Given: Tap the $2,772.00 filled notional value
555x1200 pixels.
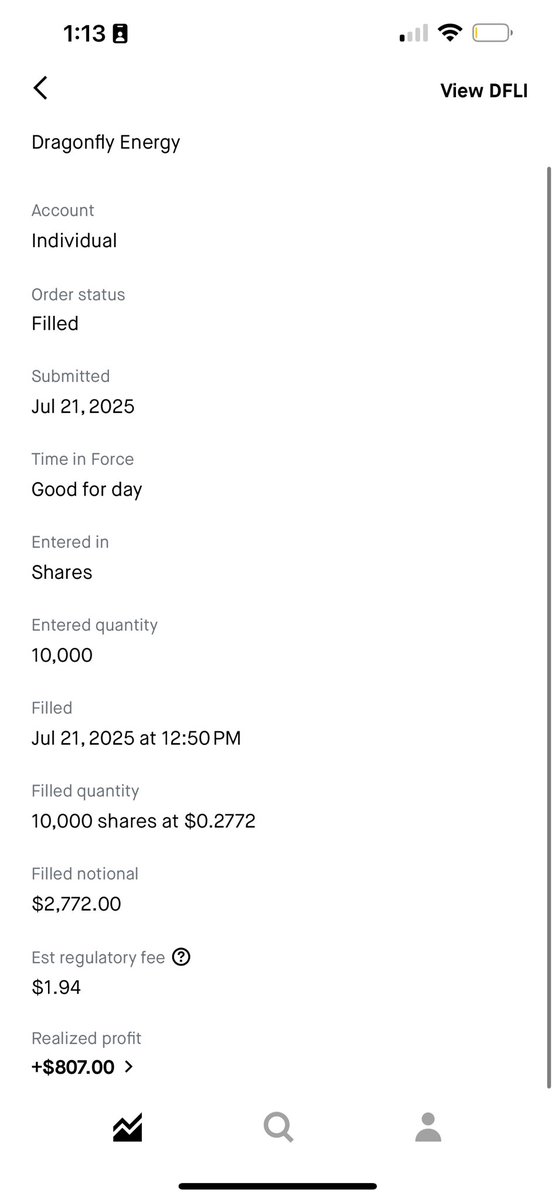Looking at the screenshot, I should (x=76, y=904).
